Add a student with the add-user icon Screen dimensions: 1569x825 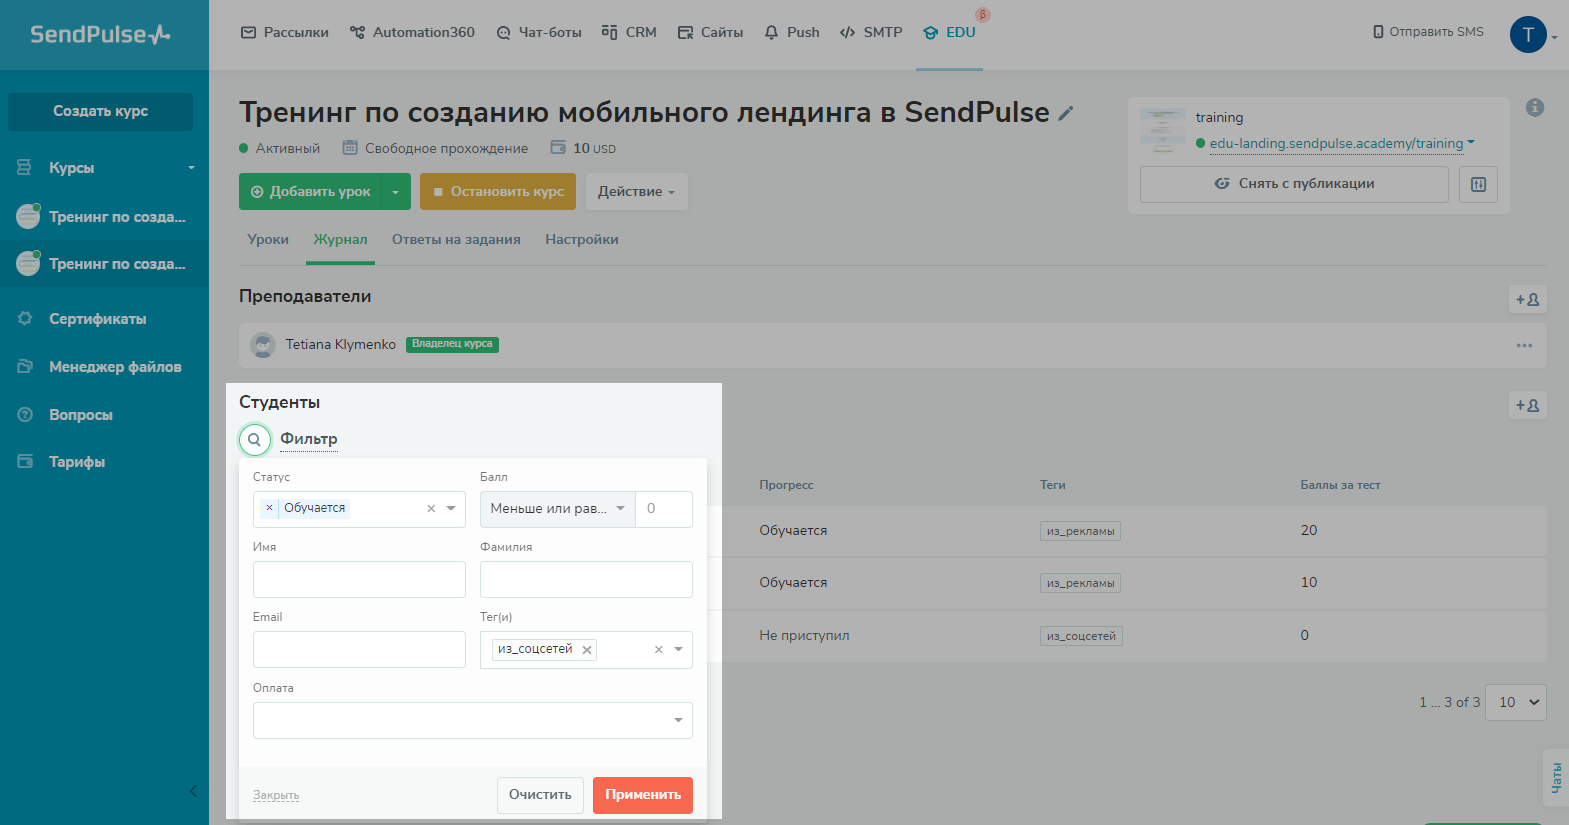click(1527, 405)
